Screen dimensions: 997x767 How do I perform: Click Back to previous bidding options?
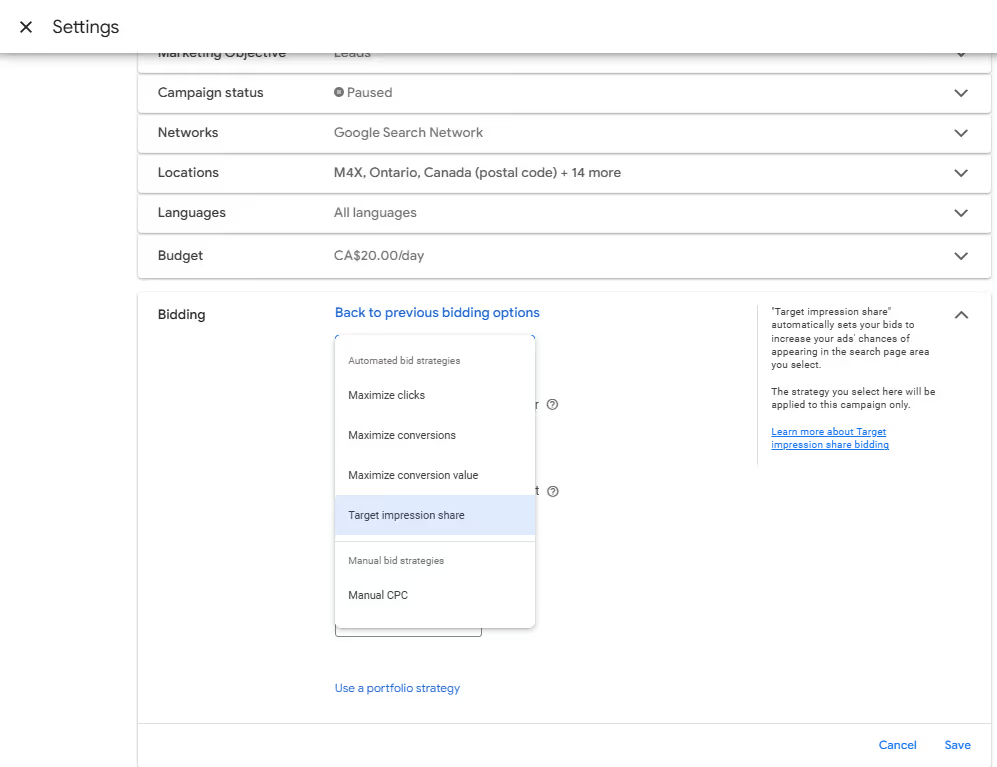(437, 313)
